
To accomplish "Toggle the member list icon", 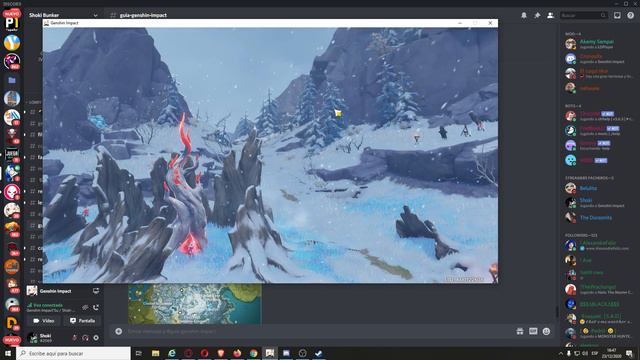I will pos(550,15).
